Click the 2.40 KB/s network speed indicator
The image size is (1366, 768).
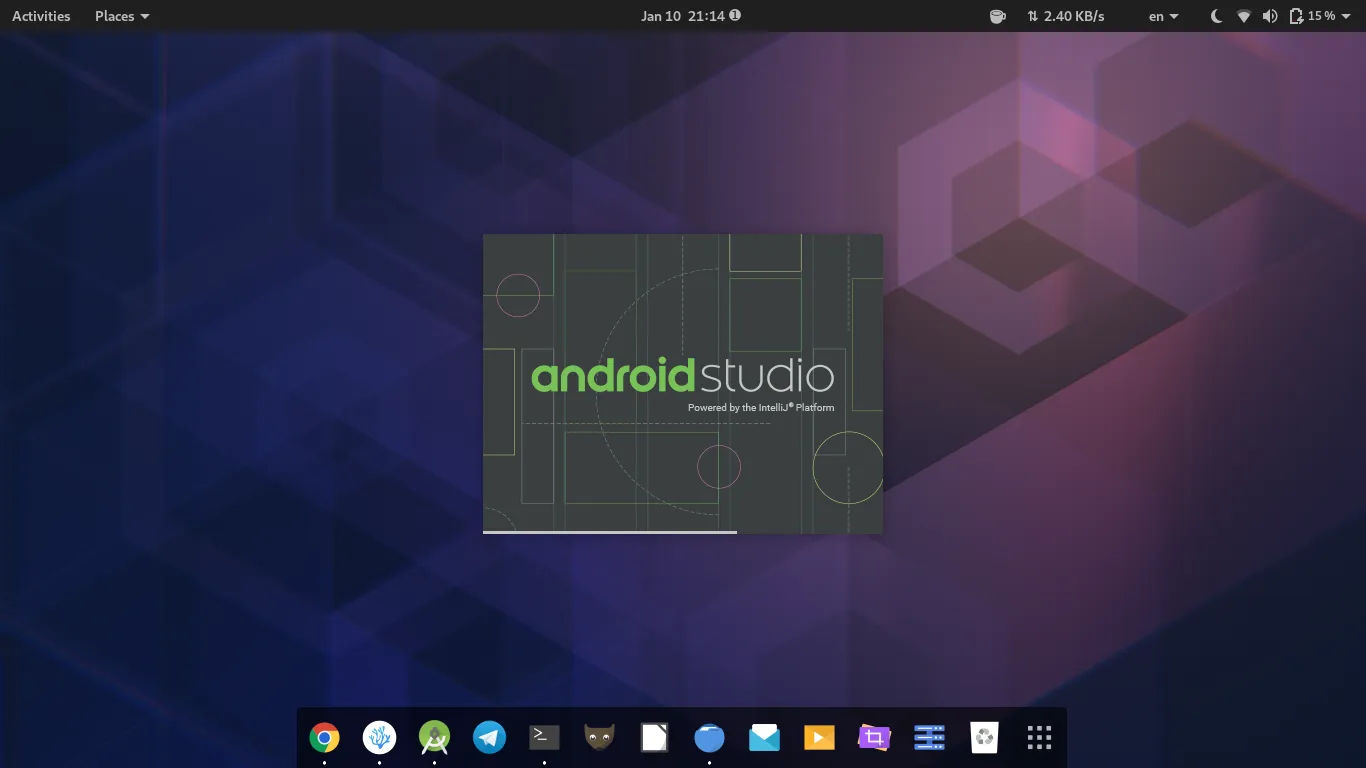pyautogui.click(x=1065, y=16)
